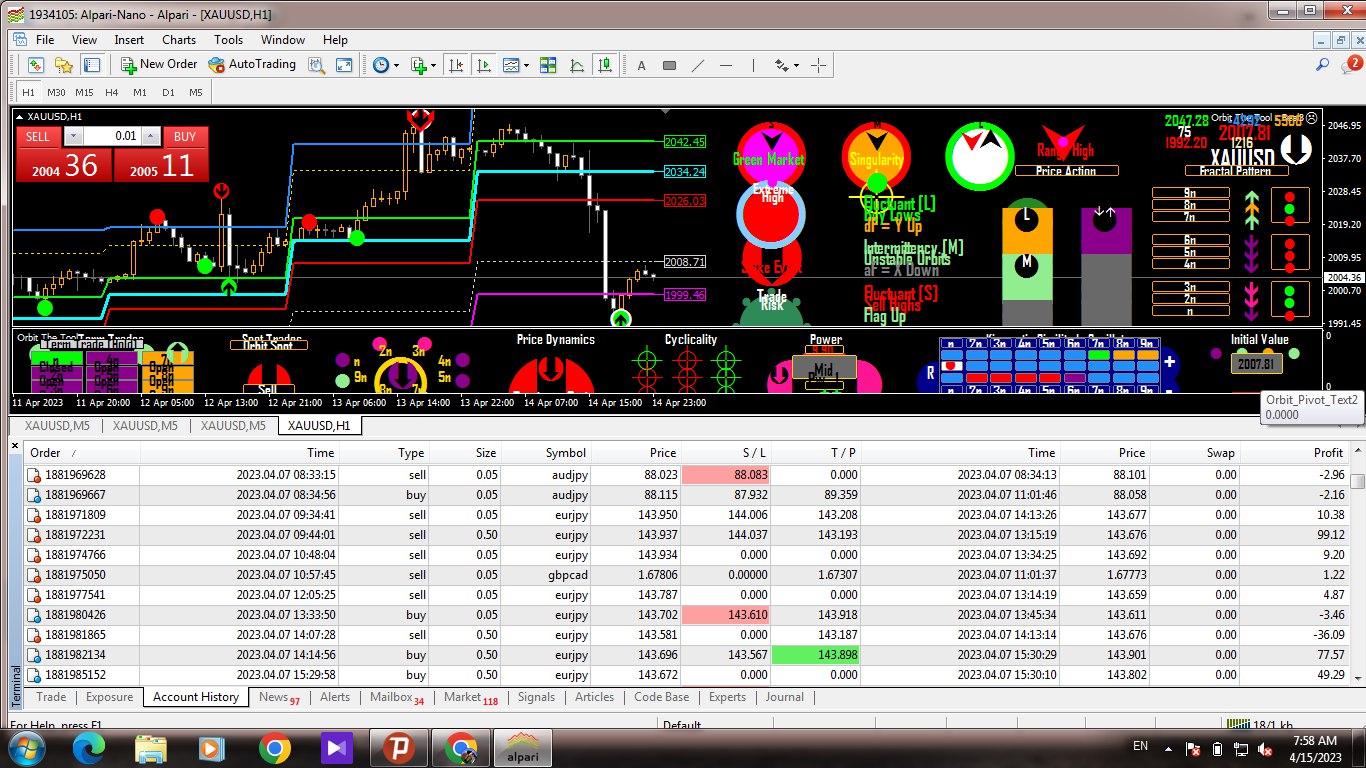Select the horizontal line tool

(726, 66)
